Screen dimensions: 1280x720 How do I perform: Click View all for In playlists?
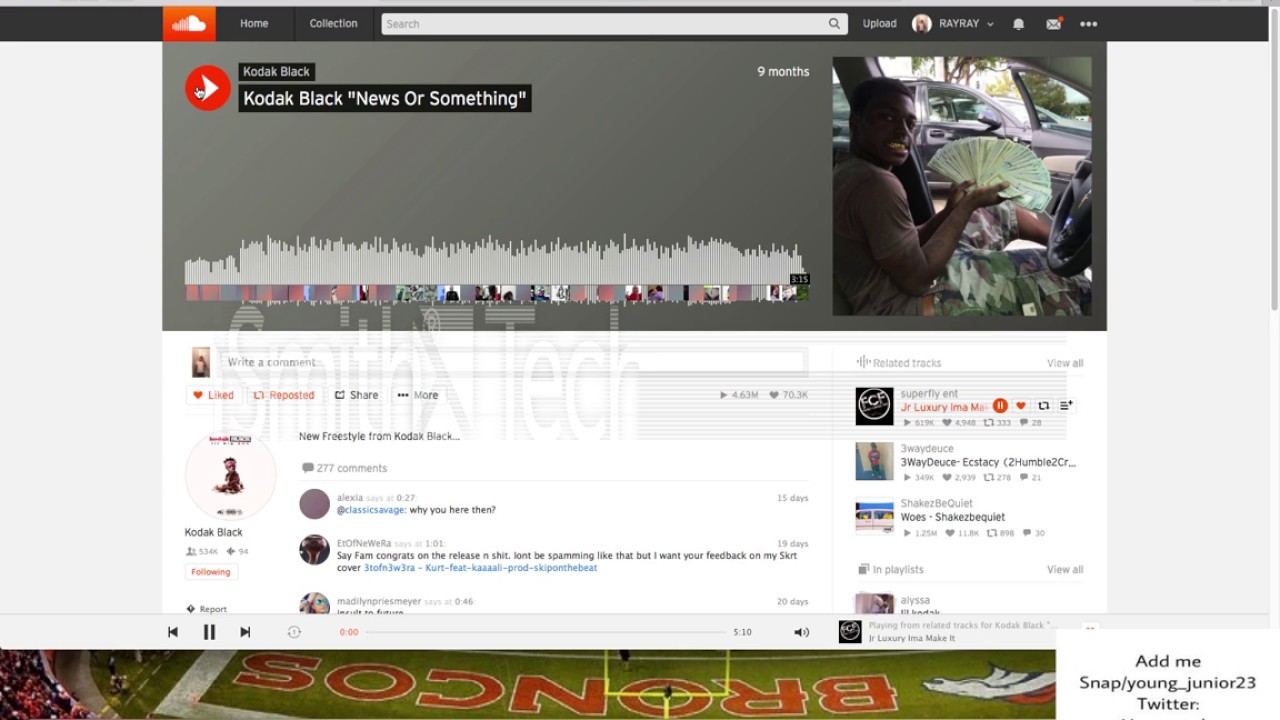pos(1064,569)
